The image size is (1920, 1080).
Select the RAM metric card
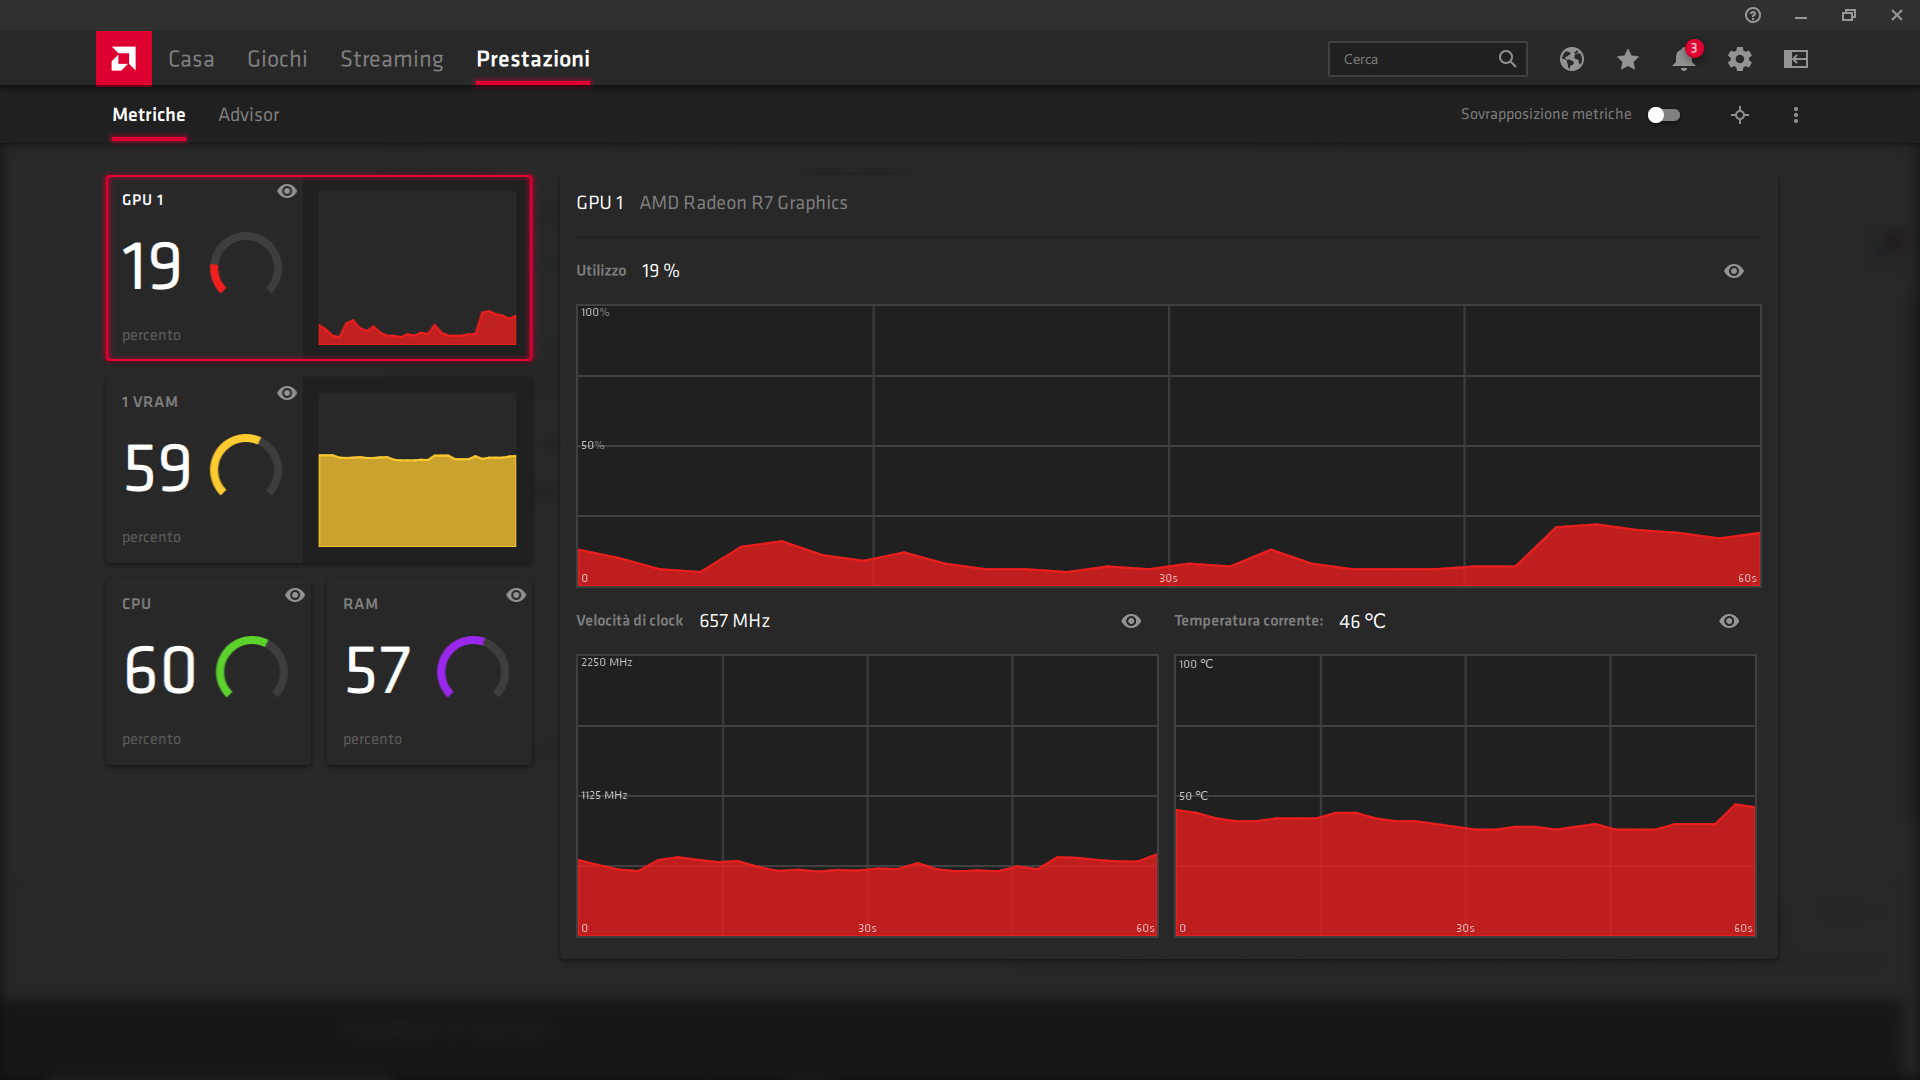click(x=429, y=672)
